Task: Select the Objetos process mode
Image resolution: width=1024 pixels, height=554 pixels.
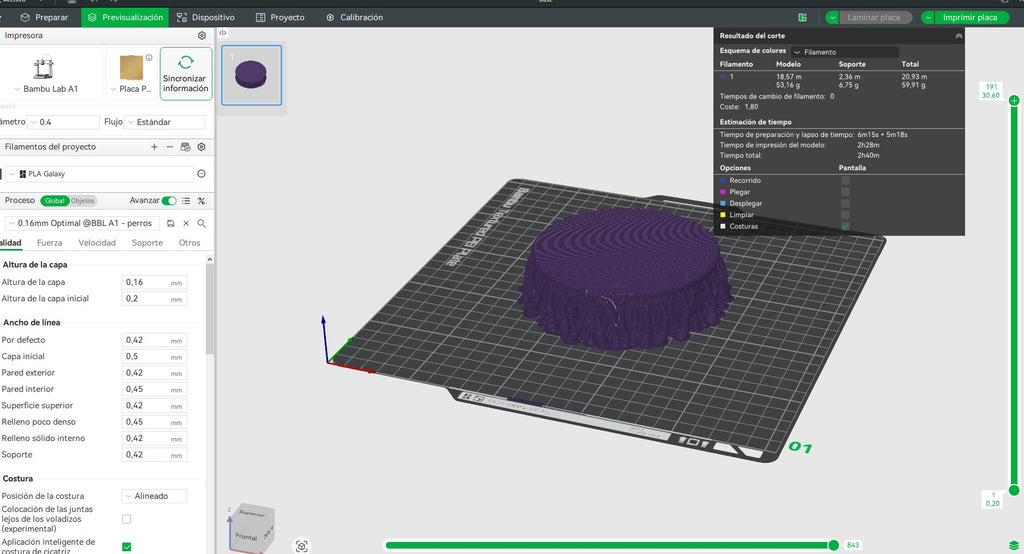Action: coord(83,201)
